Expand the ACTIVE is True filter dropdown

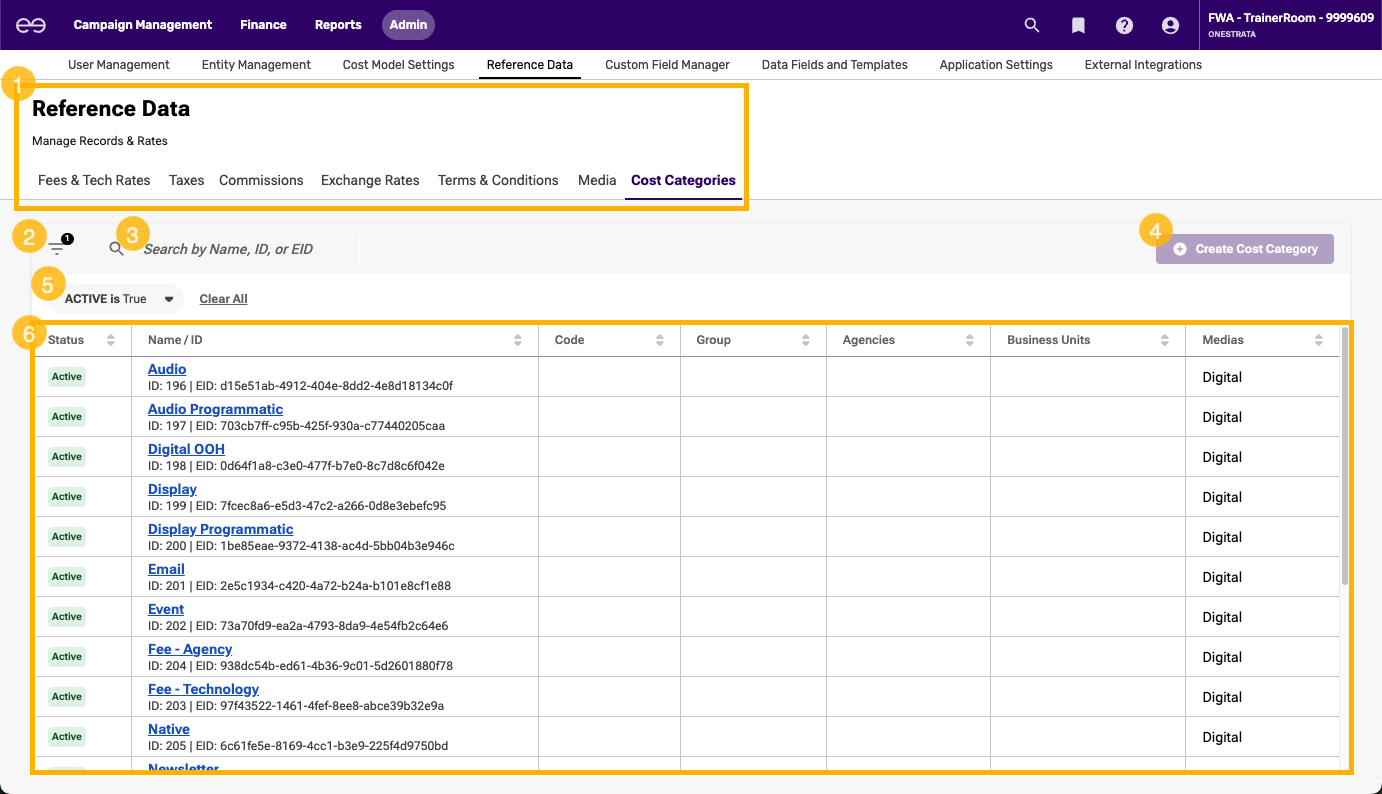(x=168, y=299)
